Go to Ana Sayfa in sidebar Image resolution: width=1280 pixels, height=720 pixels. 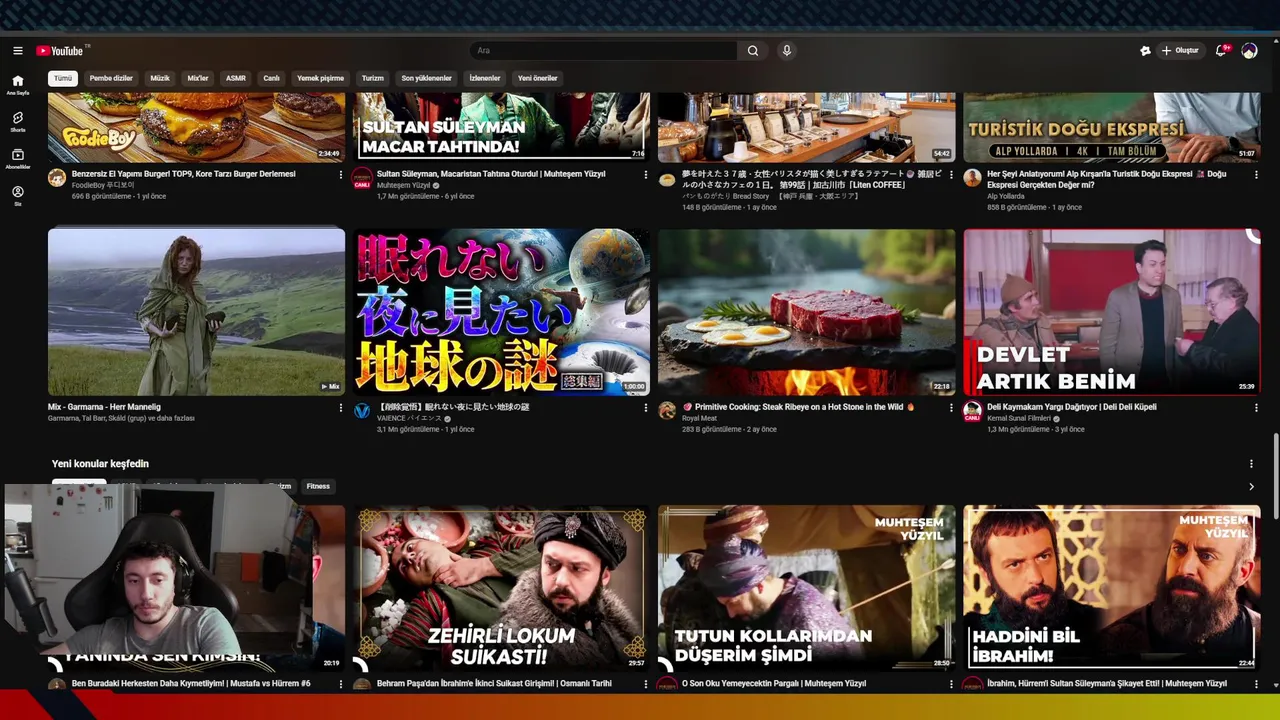[18, 85]
